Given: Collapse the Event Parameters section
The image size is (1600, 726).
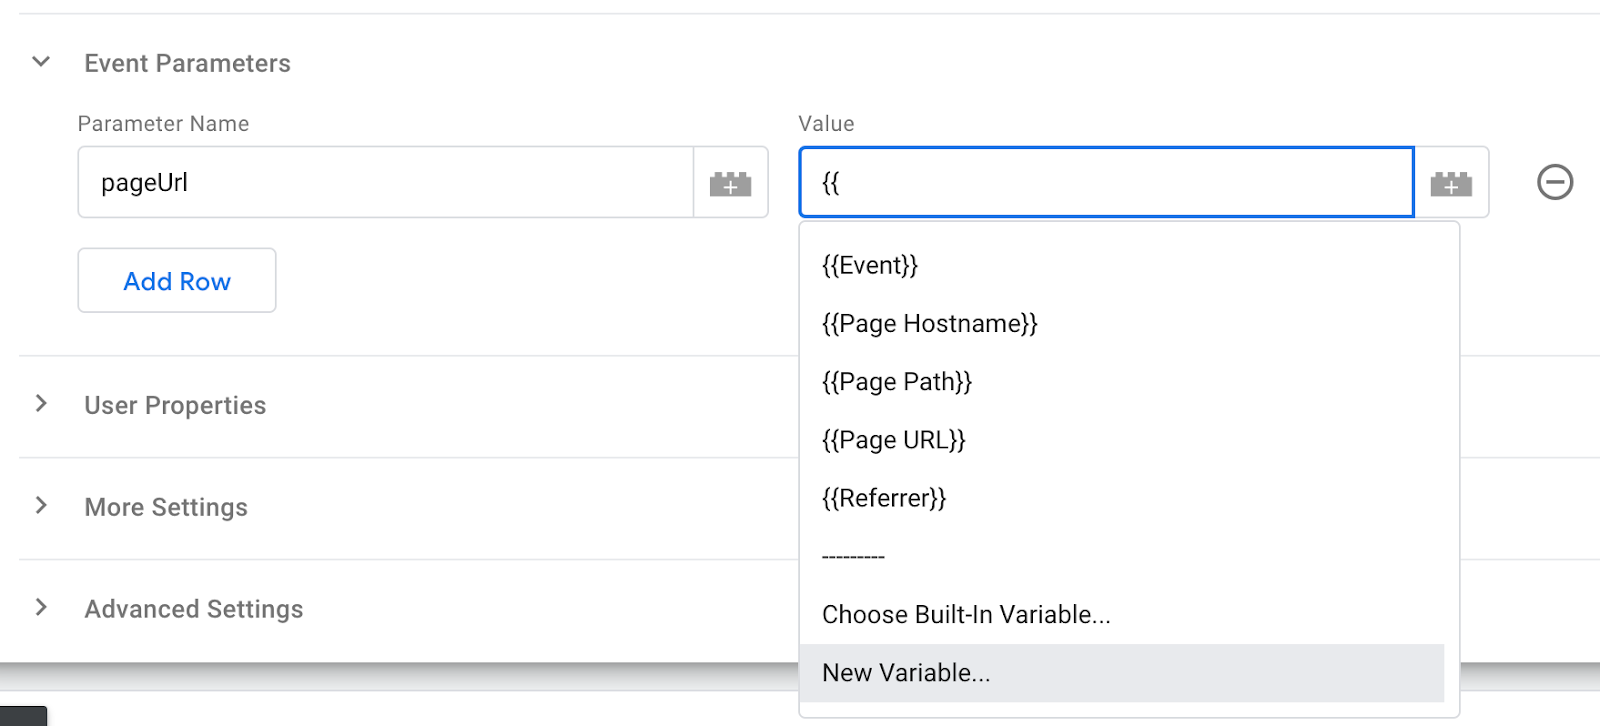Looking at the screenshot, I should (40, 61).
